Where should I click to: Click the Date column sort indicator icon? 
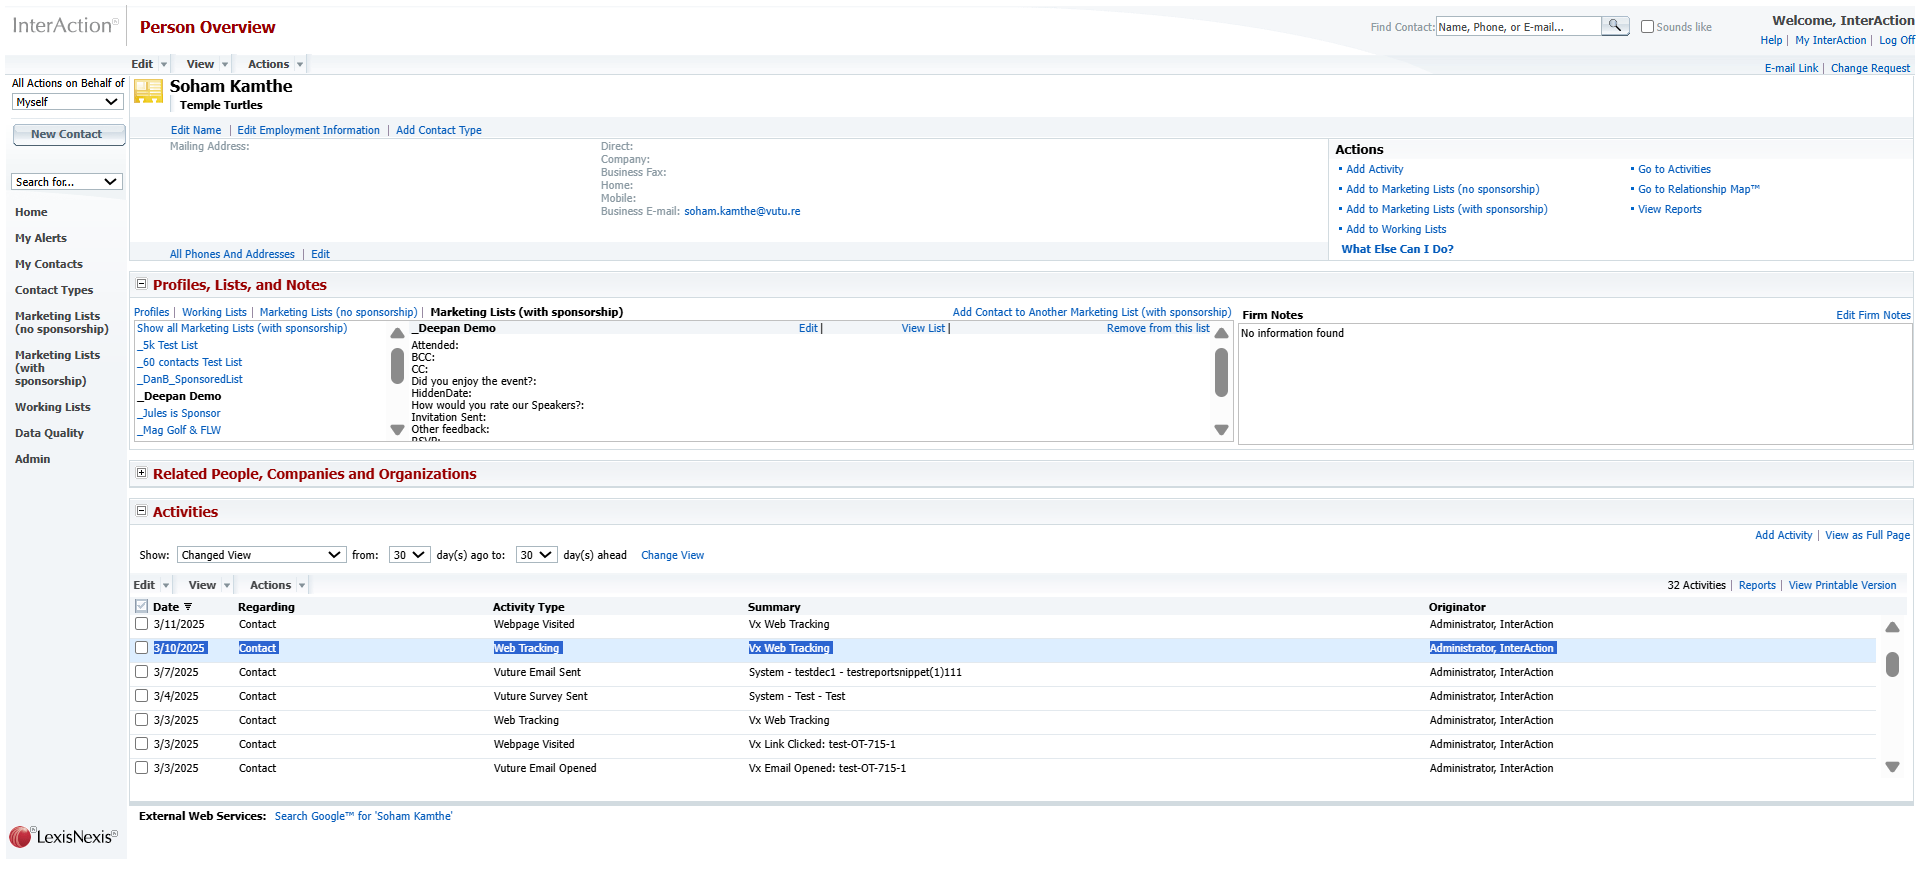(188, 607)
